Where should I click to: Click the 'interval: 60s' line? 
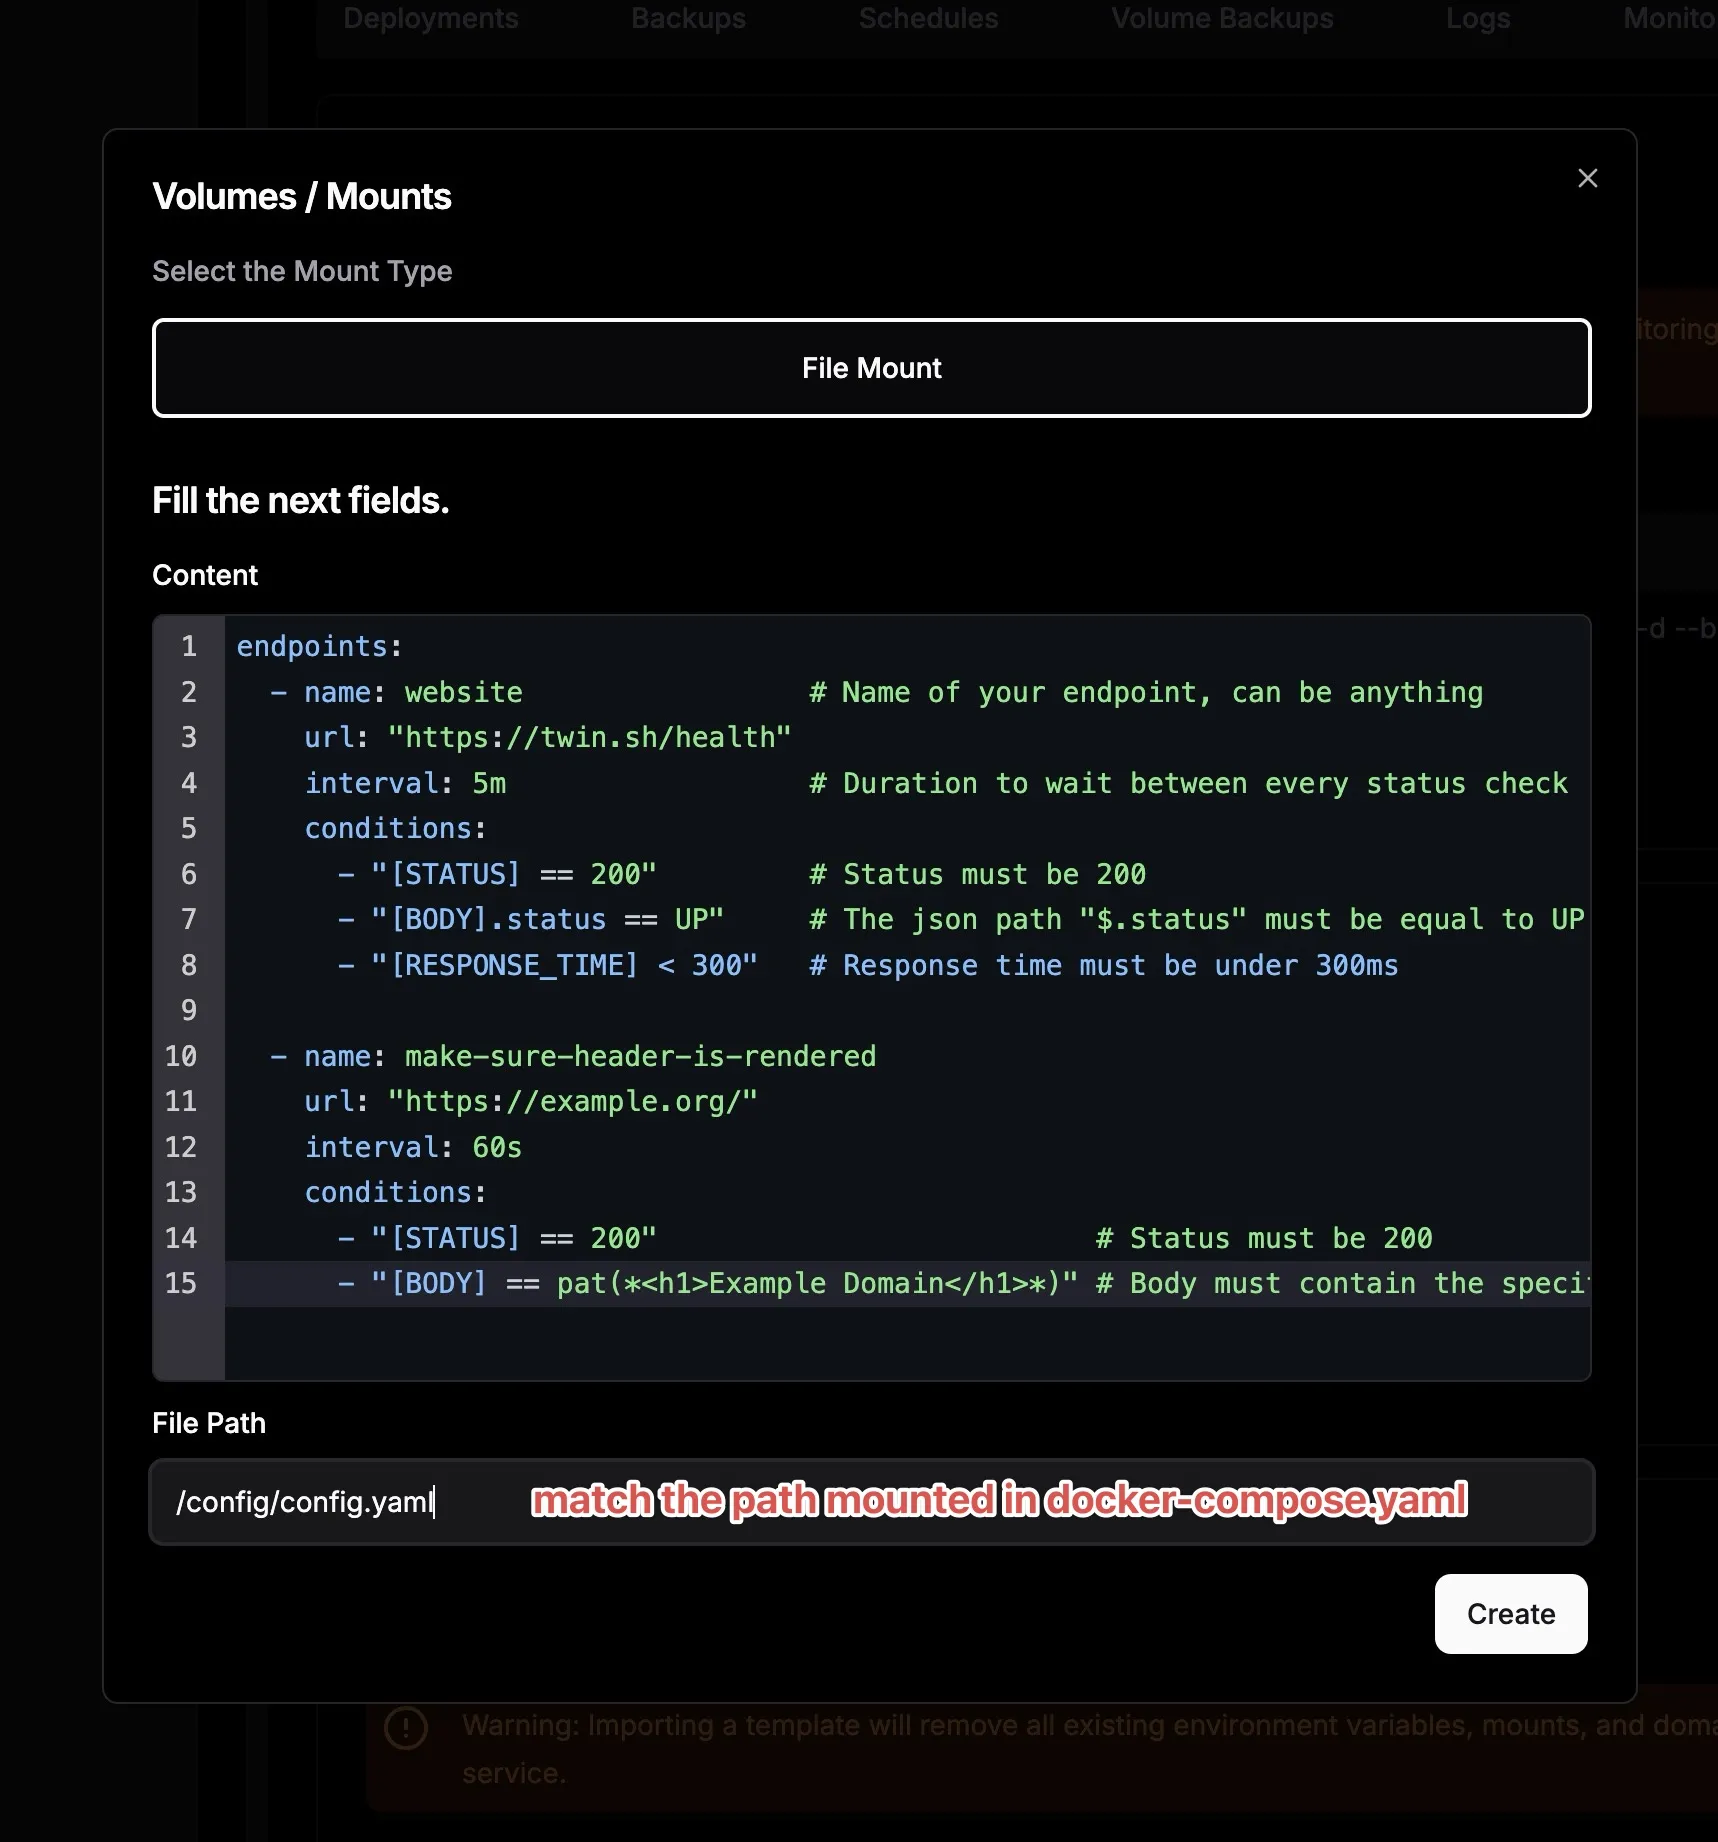[x=413, y=1147]
